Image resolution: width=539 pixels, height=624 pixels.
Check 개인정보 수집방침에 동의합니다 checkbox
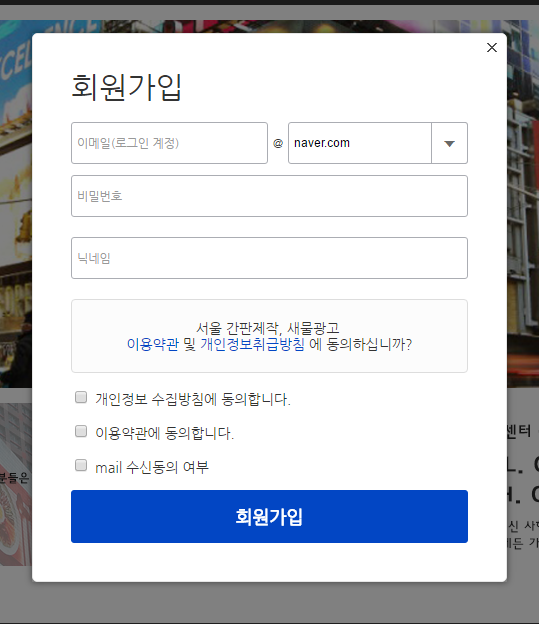tap(81, 397)
